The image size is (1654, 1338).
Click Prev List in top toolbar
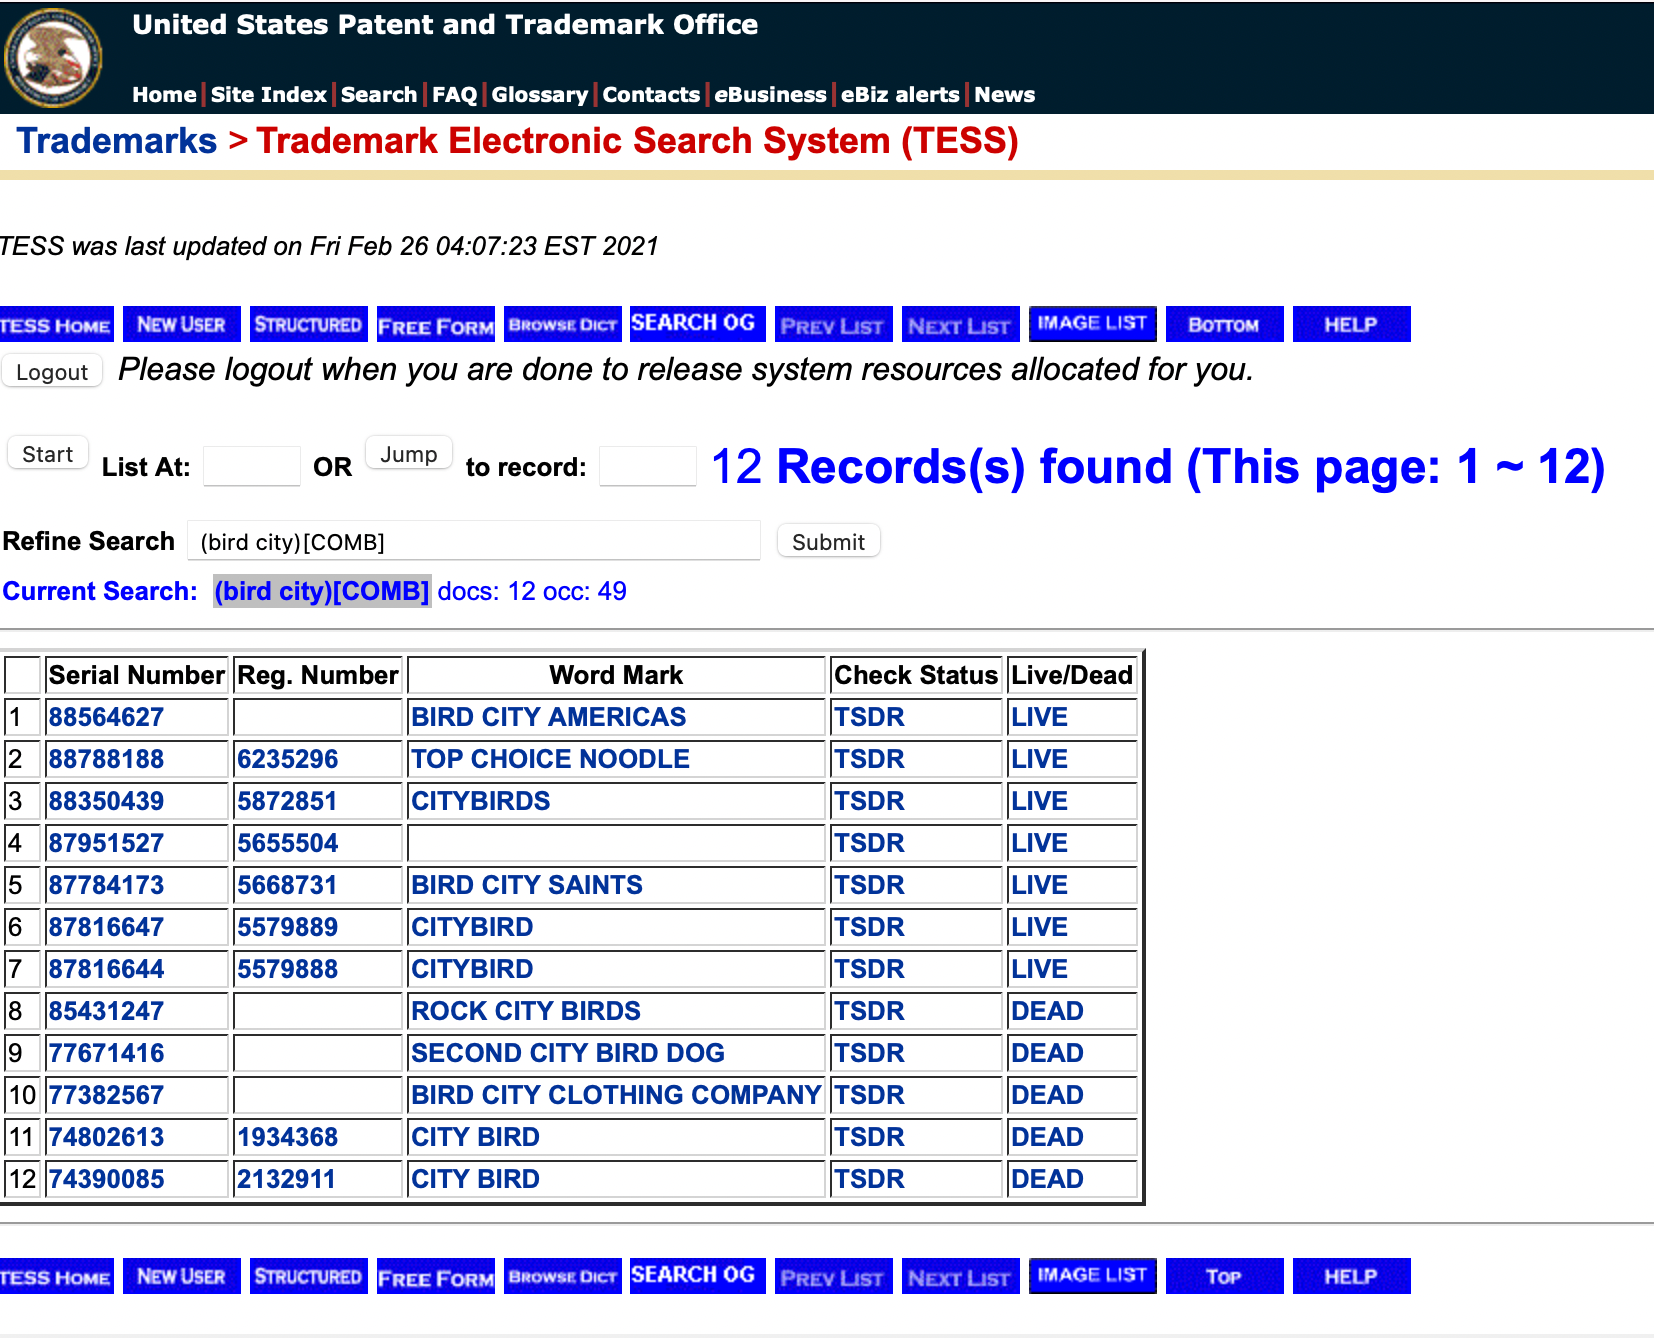[x=833, y=324]
